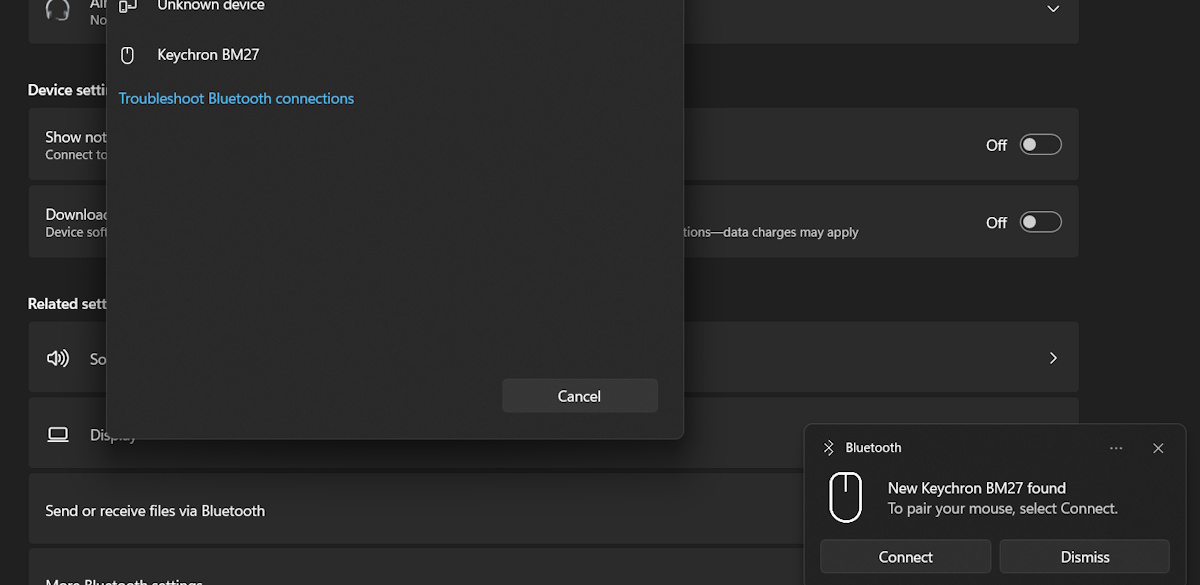The height and width of the screenshot is (585, 1200).
Task: Dismiss the Bluetooth notification
Action: 1085,557
